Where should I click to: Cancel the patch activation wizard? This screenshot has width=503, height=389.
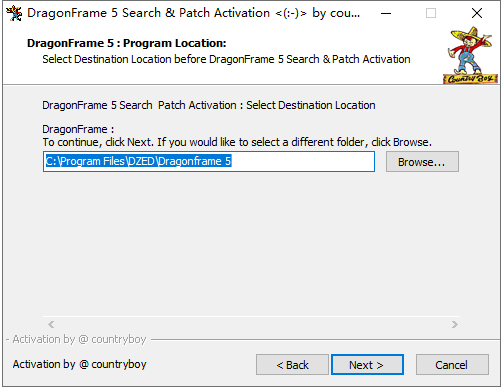[x=452, y=365]
